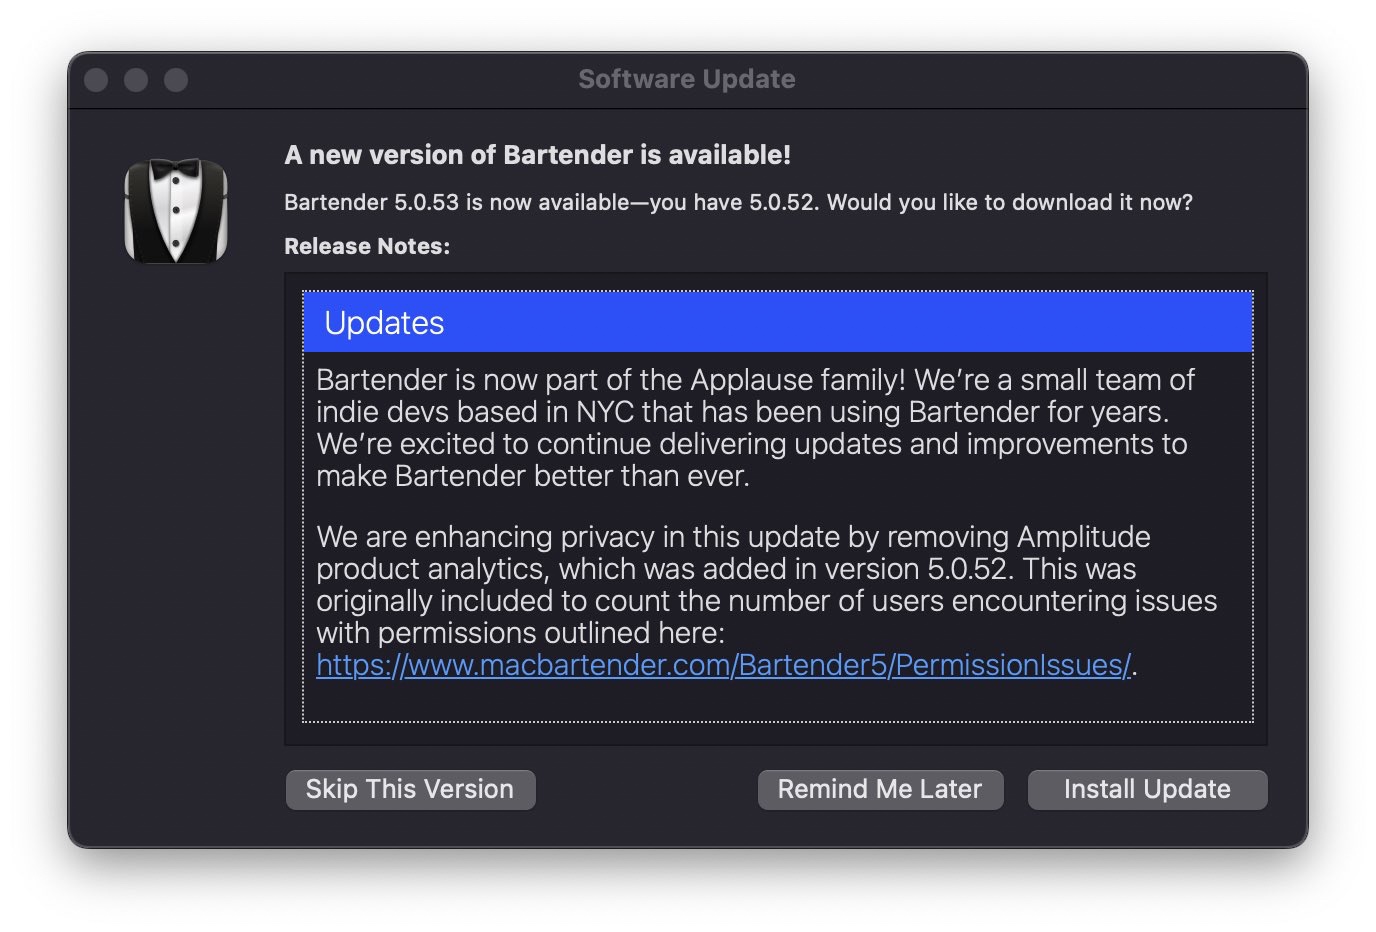1376x932 pixels.
Task: Click the Bartender tuxedo app icon
Action: pyautogui.click(x=176, y=211)
